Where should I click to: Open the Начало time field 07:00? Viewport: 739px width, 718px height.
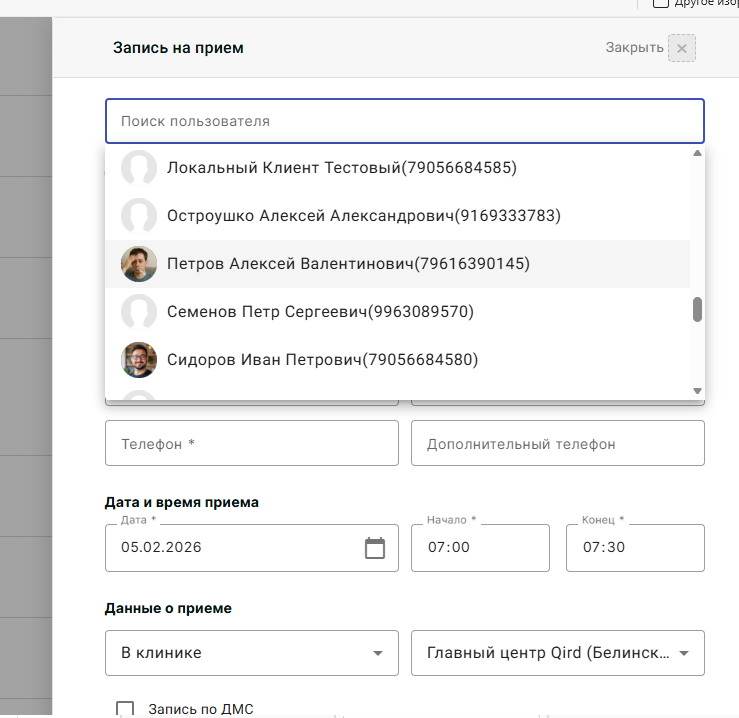(x=479, y=548)
